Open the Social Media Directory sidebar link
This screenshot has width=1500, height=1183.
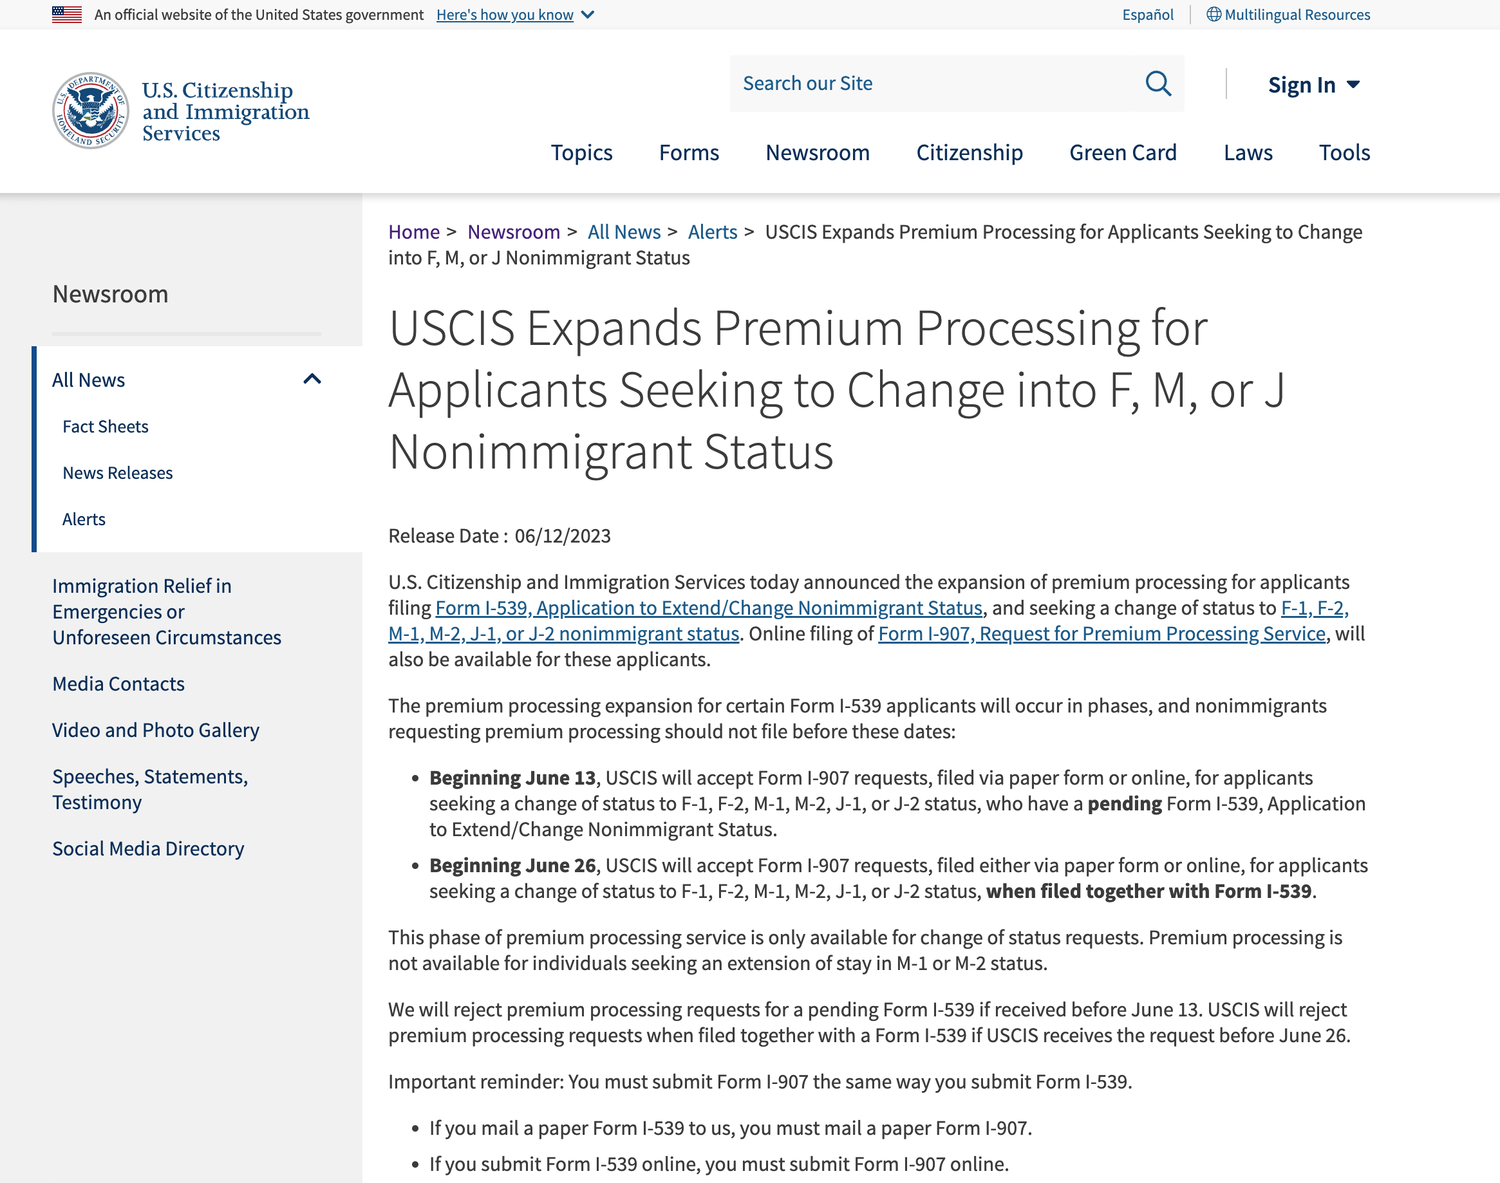click(x=148, y=849)
